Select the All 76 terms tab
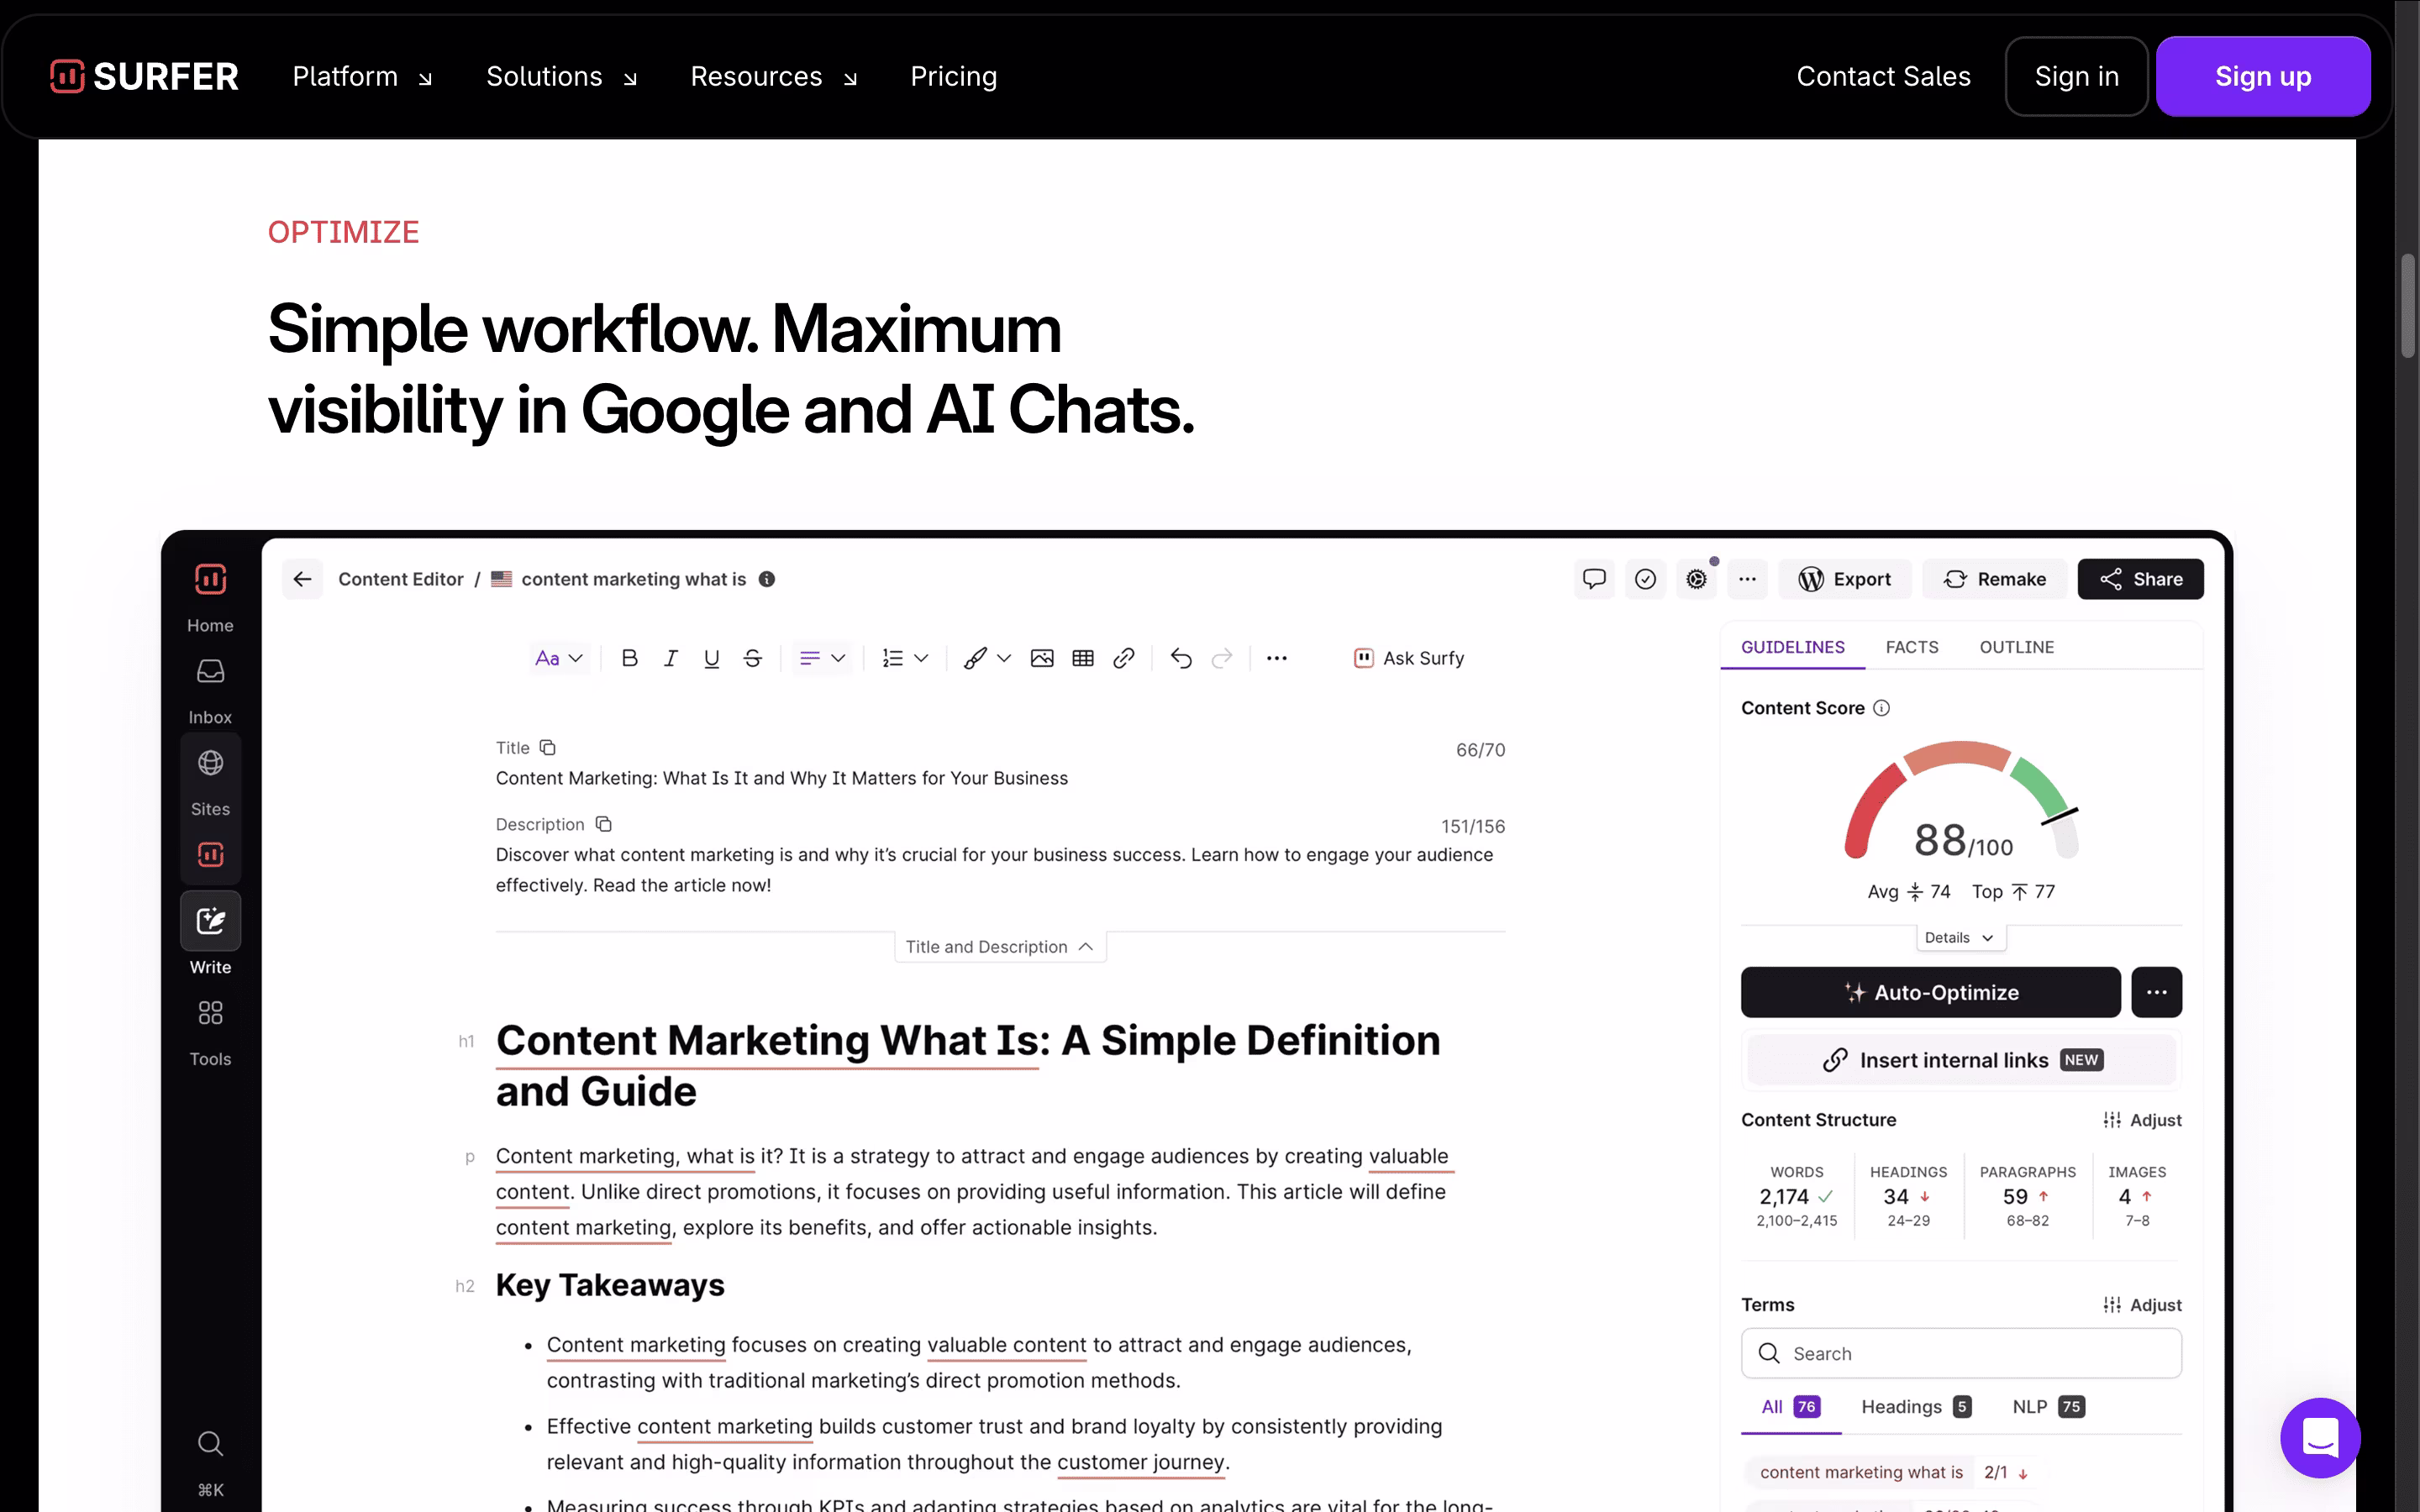 (x=1790, y=1407)
